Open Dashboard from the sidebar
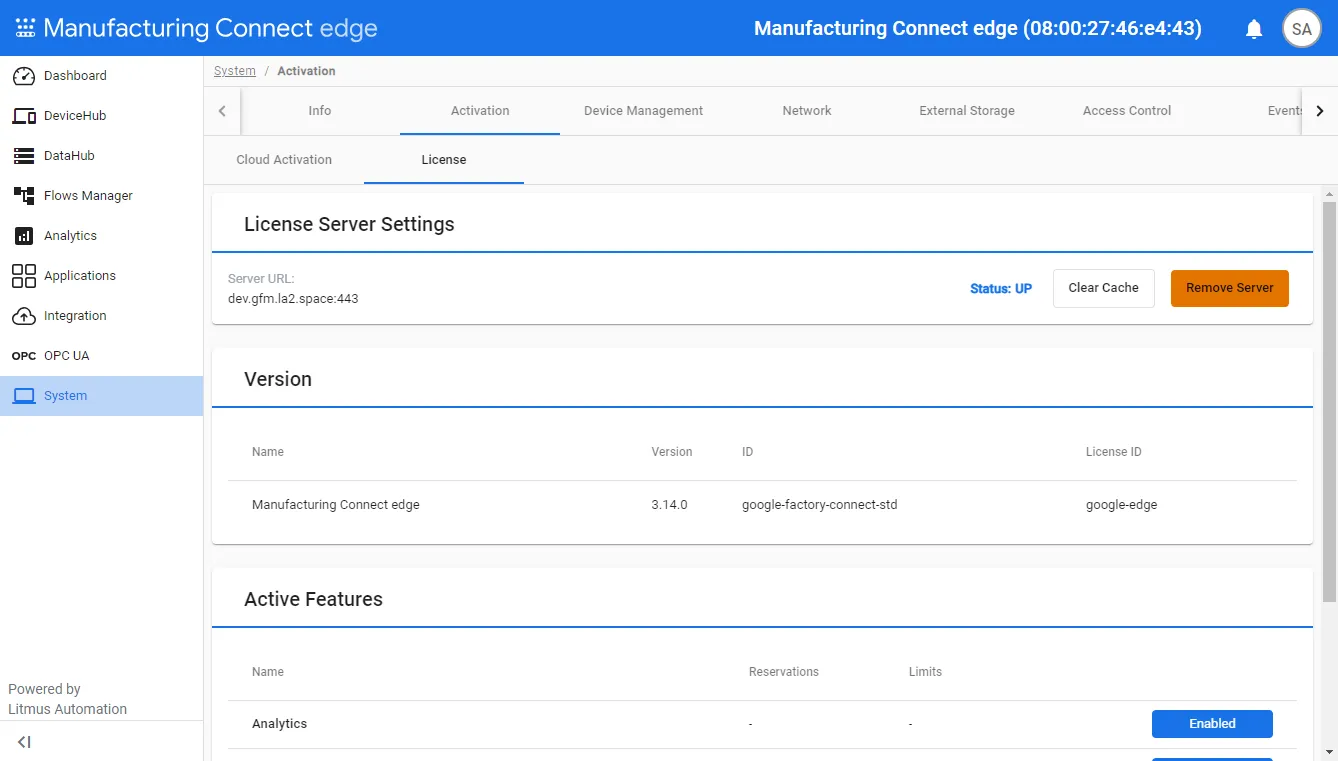The width and height of the screenshot is (1338, 761). [102, 76]
